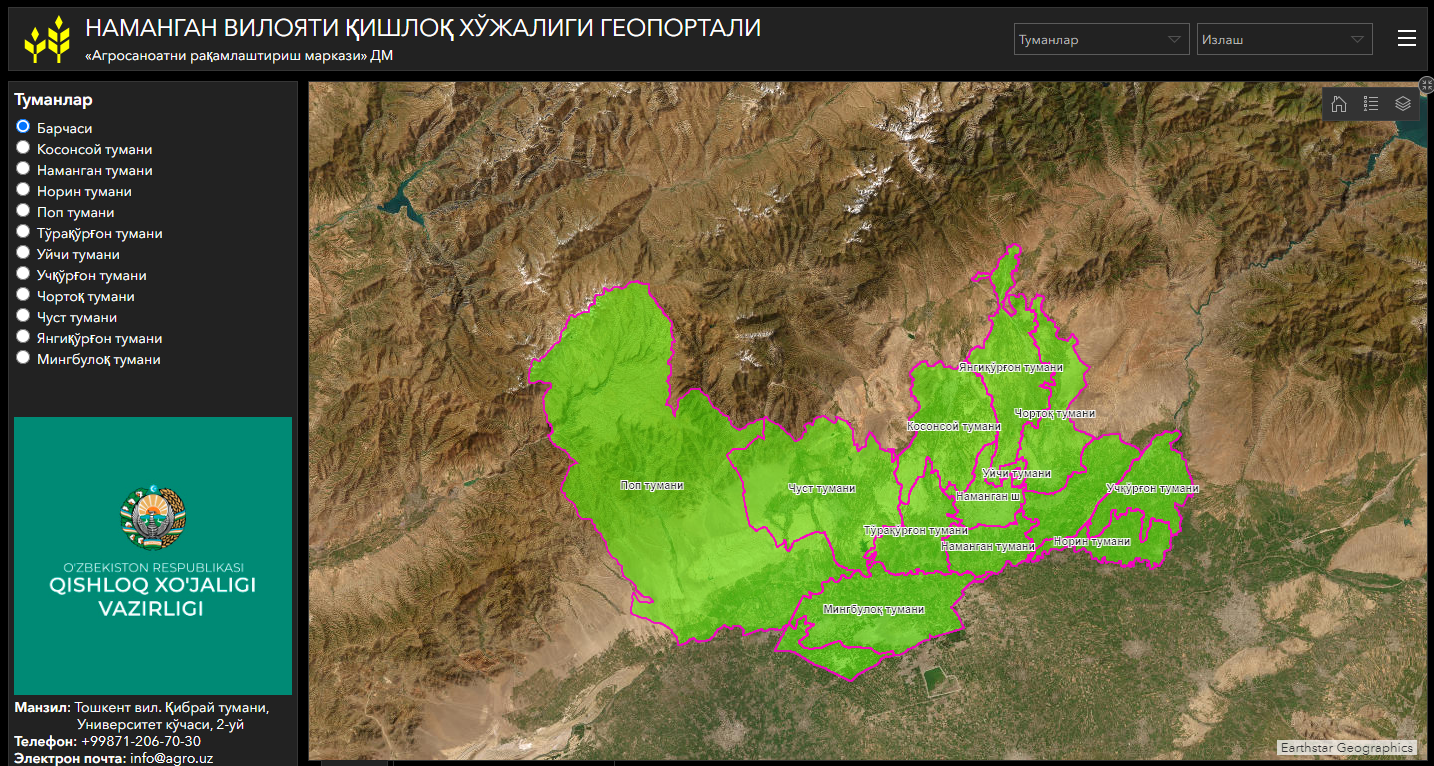Image resolution: width=1434 pixels, height=766 pixels.
Task: Open the map legend list icon
Action: (1371, 104)
